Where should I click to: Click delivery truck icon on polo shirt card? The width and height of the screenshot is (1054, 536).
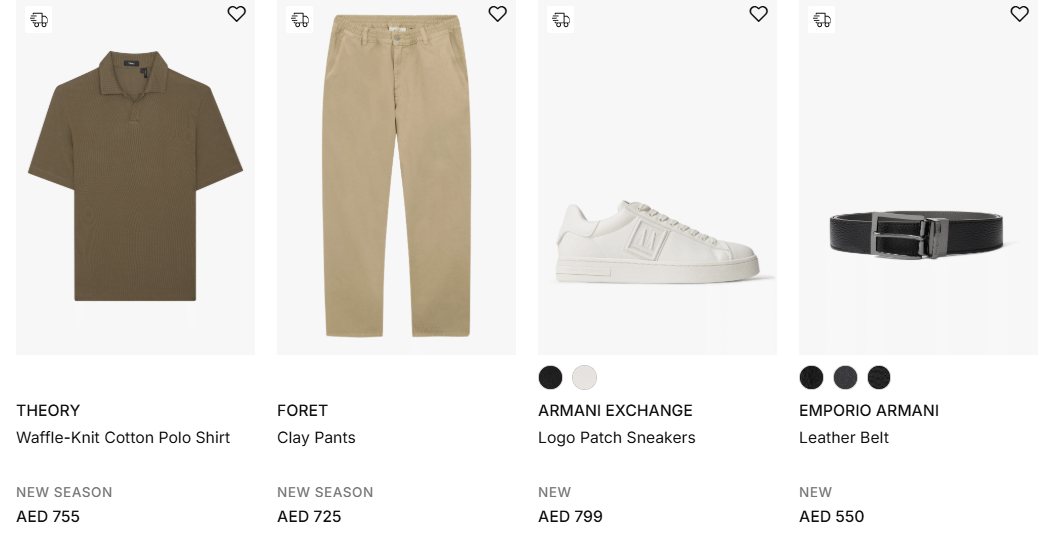click(x=39, y=19)
